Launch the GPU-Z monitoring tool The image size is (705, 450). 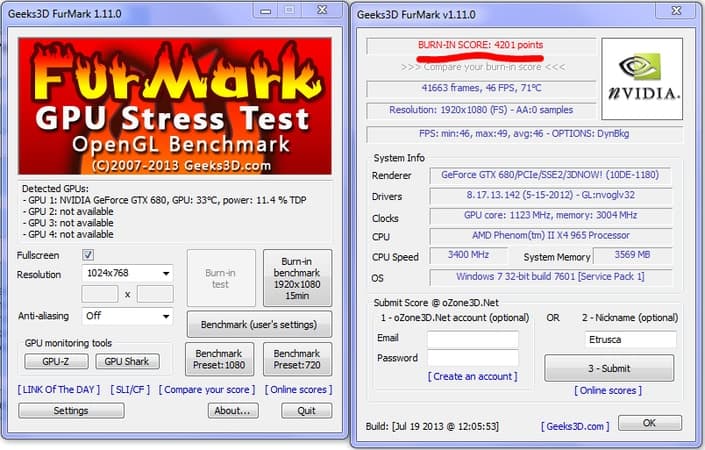[x=56, y=361]
